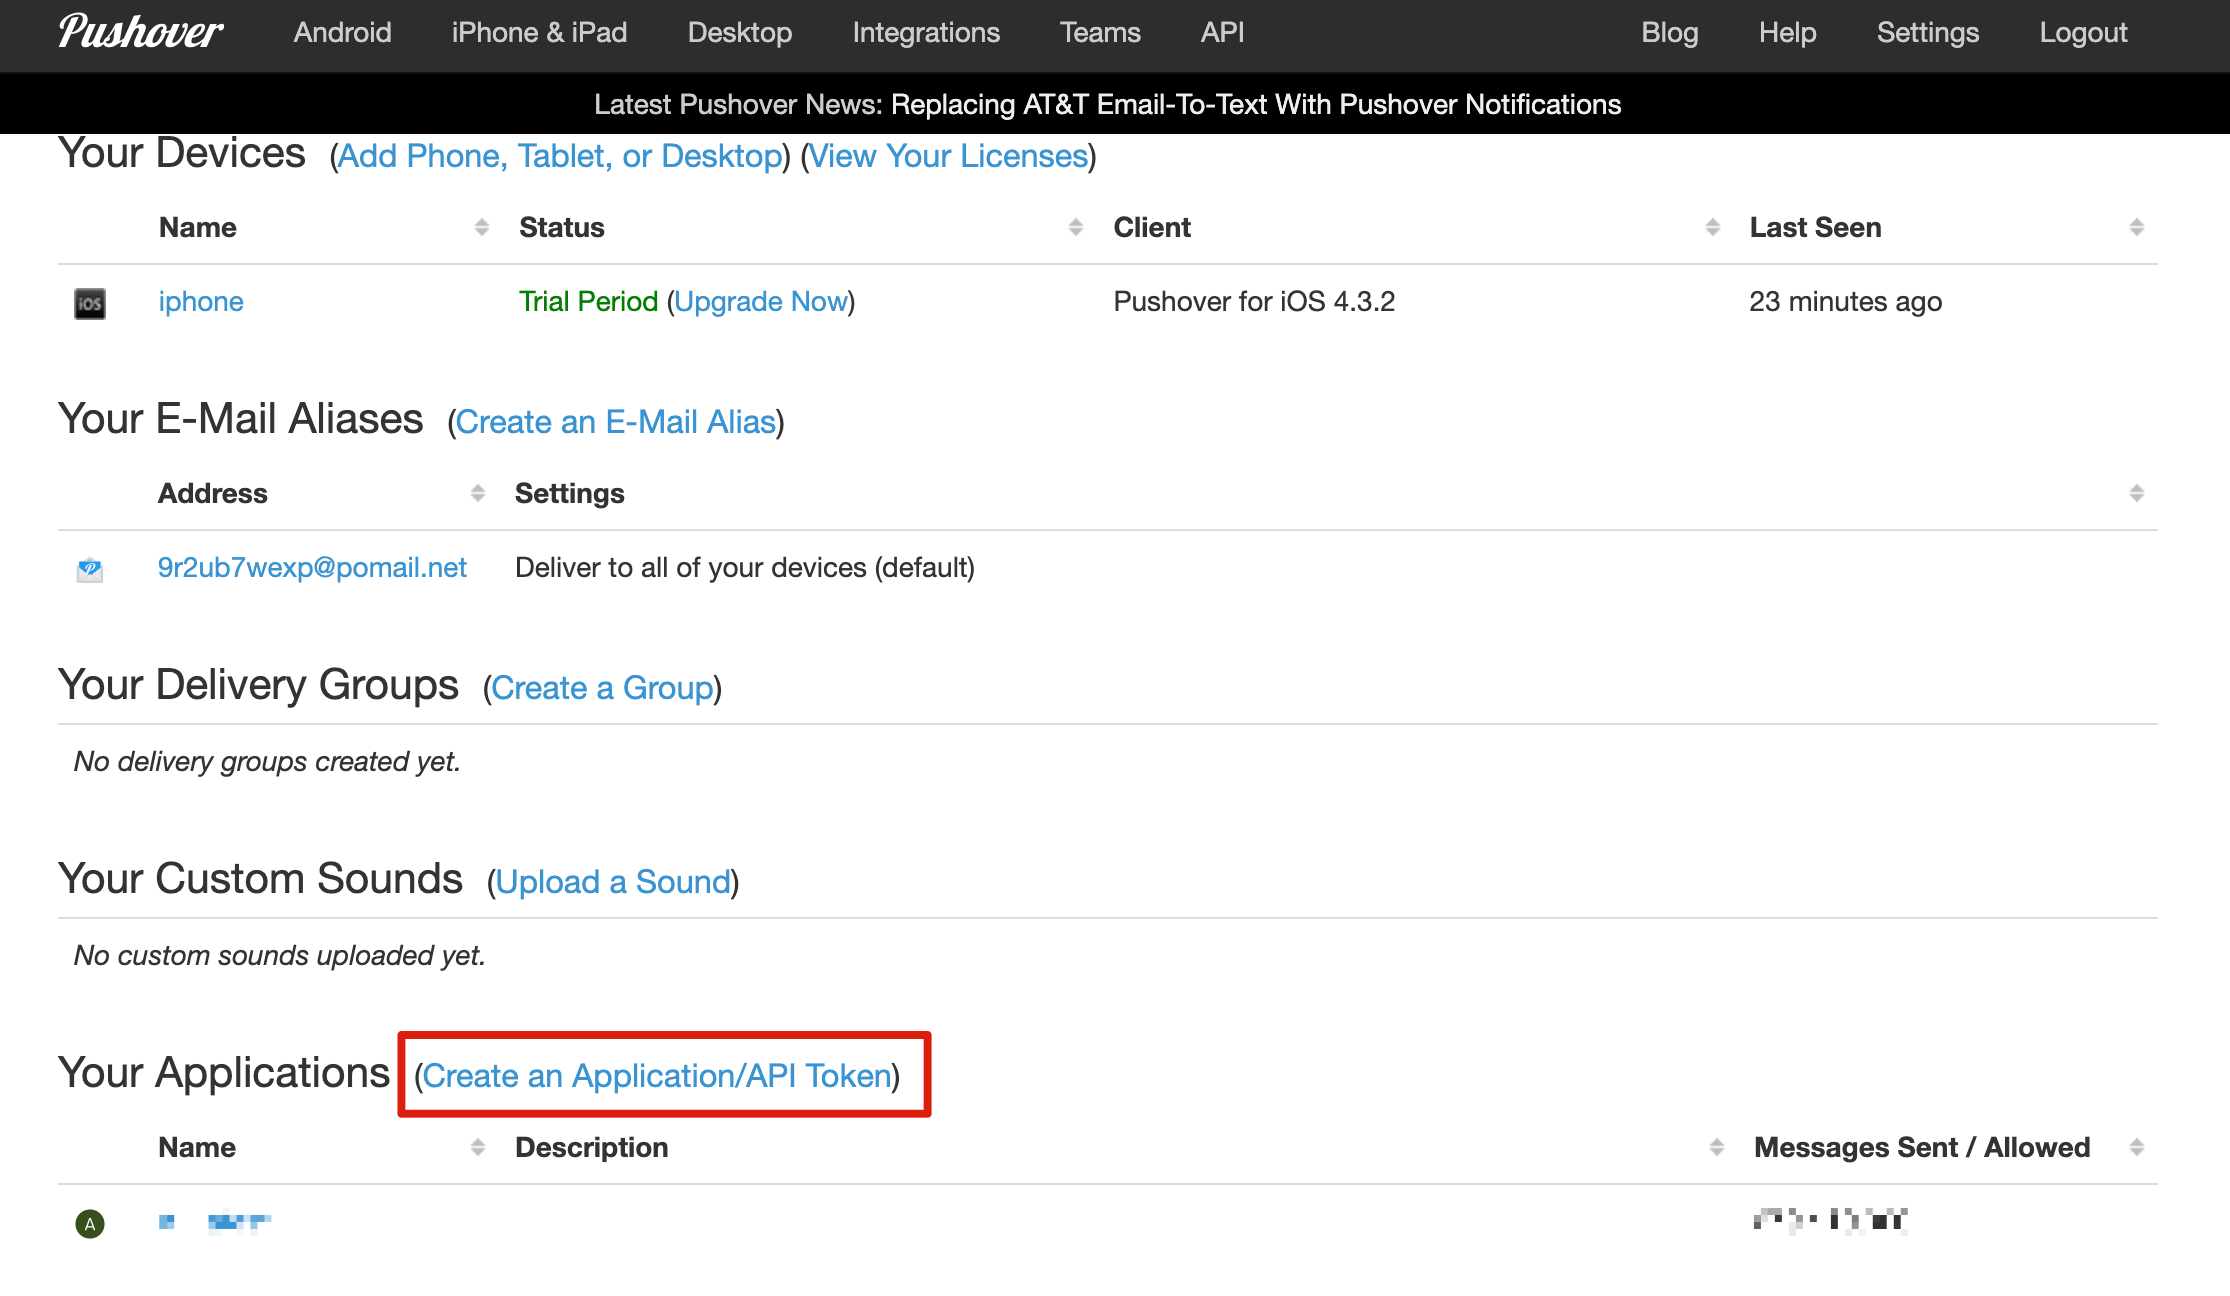Click the 'Your Applications' heading
The image size is (2230, 1296).
tap(224, 1072)
